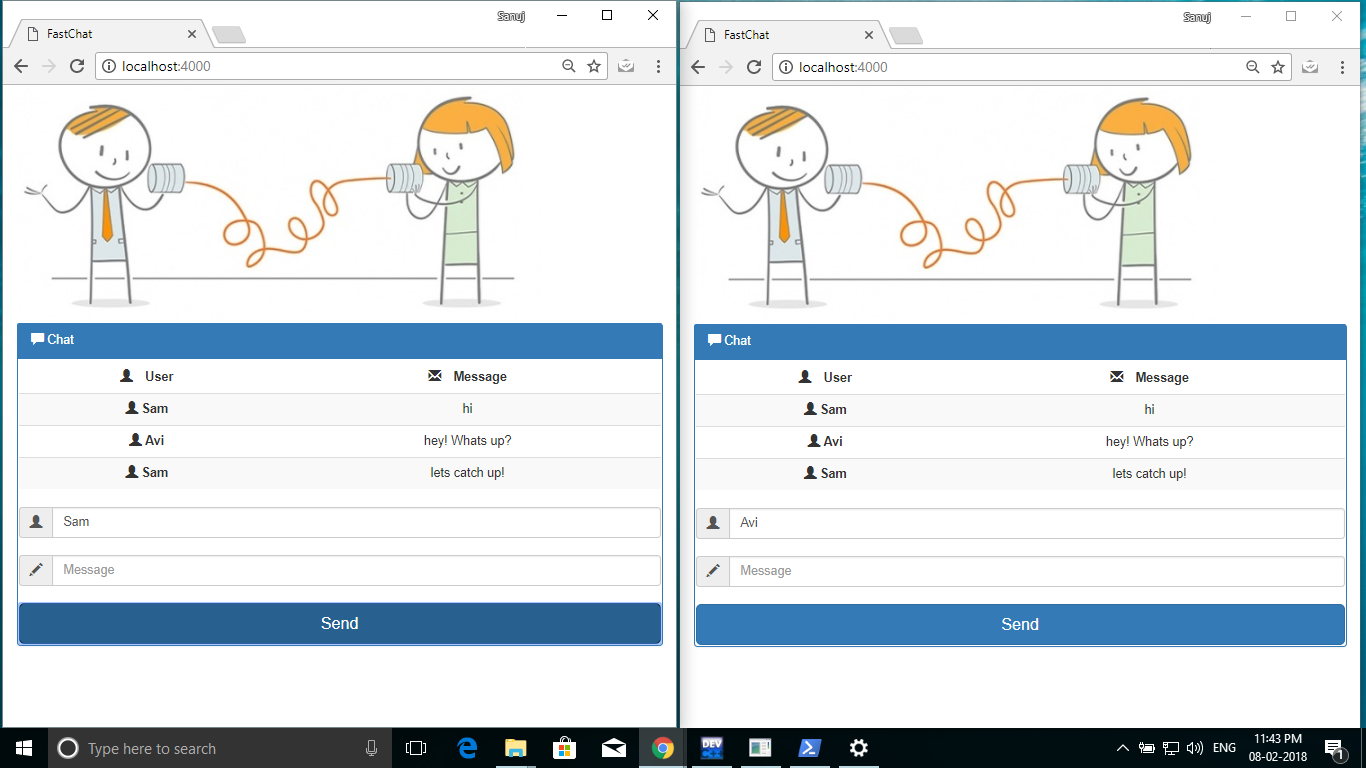Screen dimensions: 1366x768
Task: Click the taskbar search box
Action: point(220,748)
